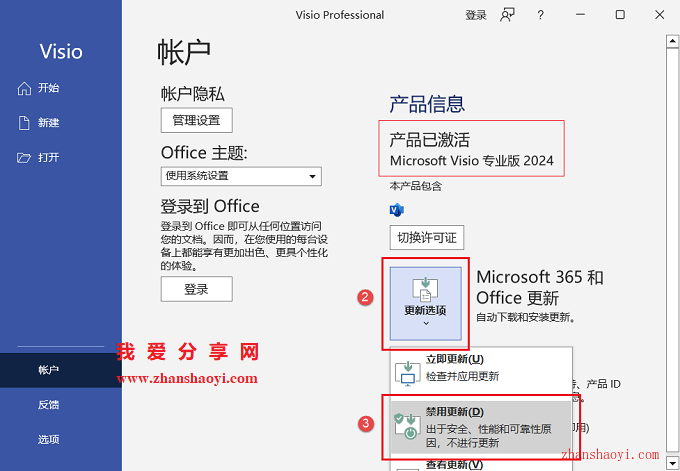Open the 开始 (Home) page in sidebar

[x=38, y=88]
